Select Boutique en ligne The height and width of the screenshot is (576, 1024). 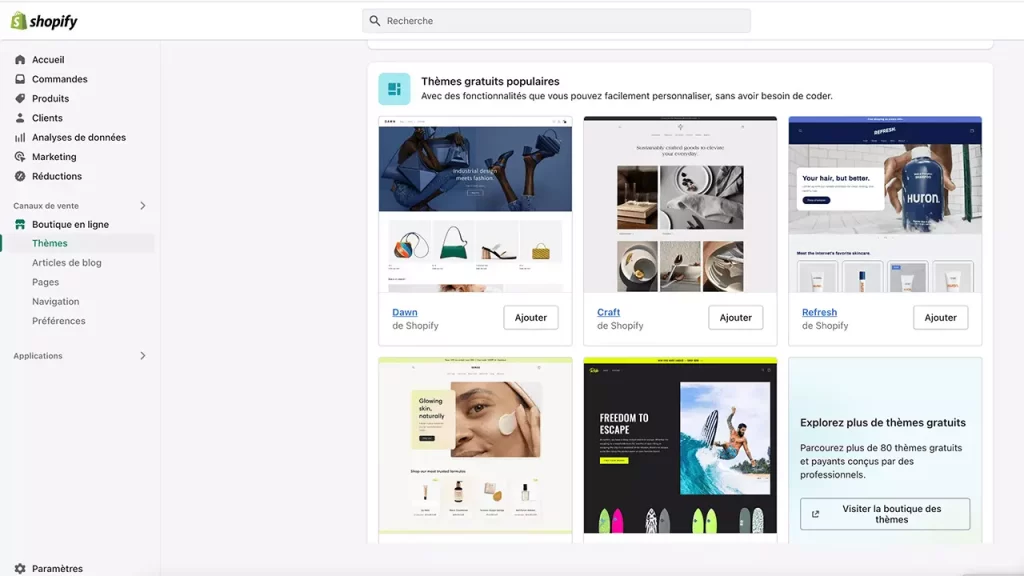point(71,225)
